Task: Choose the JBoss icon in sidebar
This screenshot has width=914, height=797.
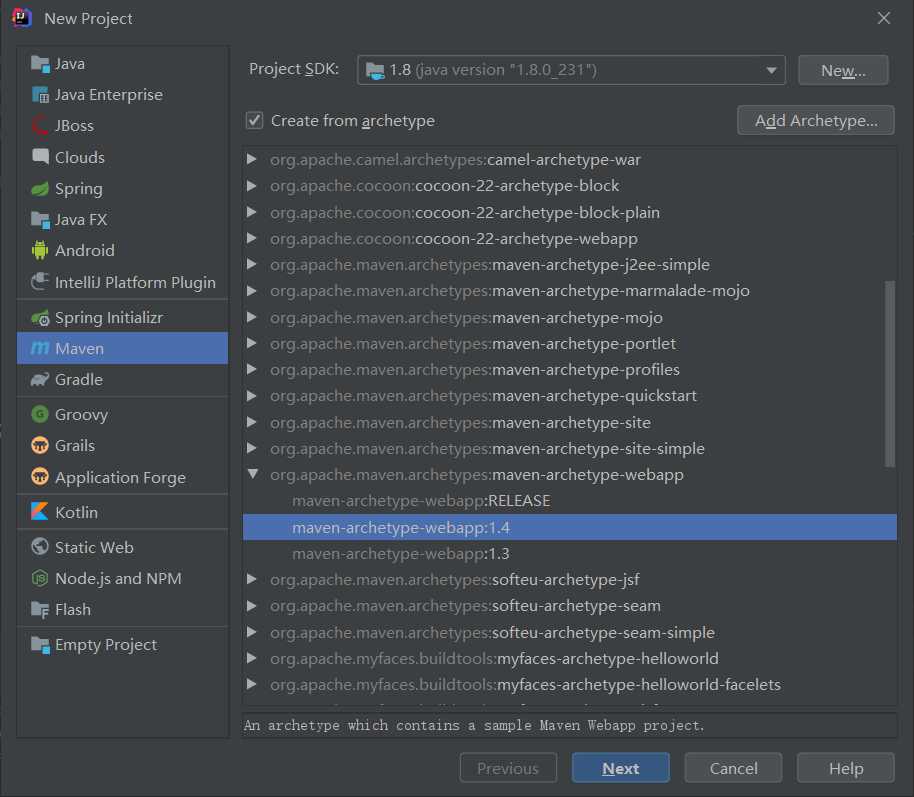Action: (x=40, y=125)
